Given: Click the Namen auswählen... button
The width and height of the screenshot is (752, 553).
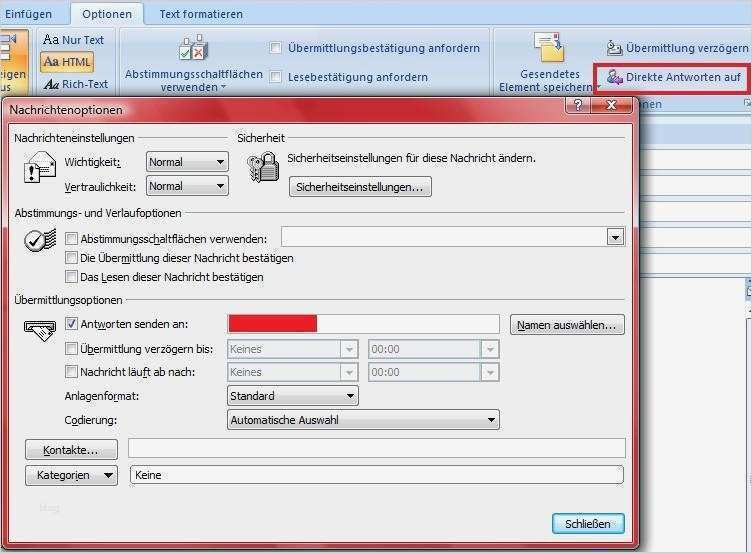Looking at the screenshot, I should pos(567,325).
